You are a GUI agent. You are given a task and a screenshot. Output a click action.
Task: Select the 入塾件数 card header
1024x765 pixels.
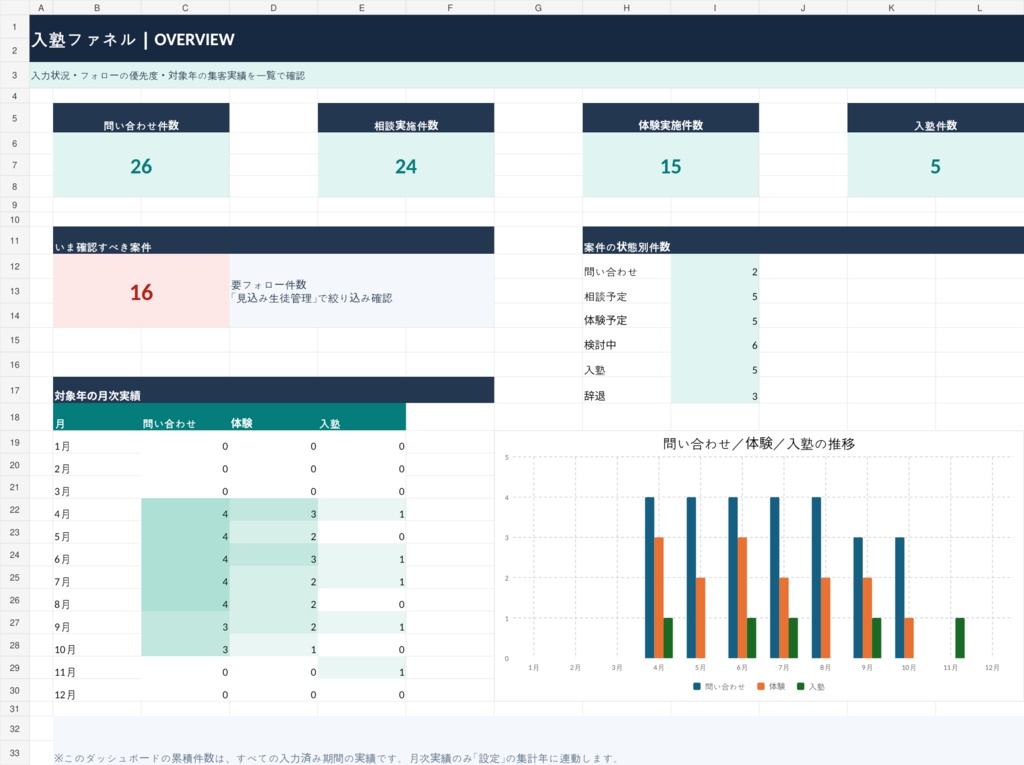point(935,118)
